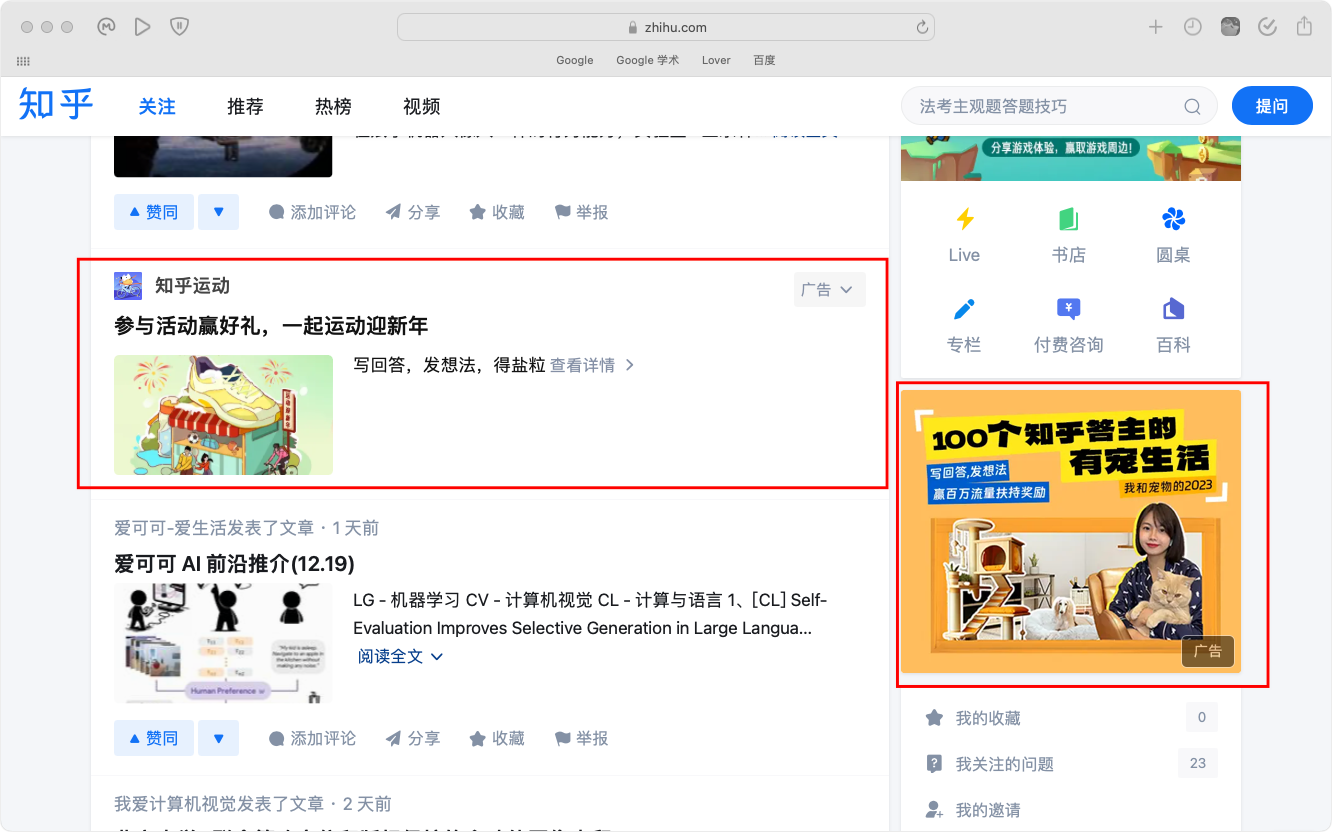Screen dimensions: 1332x832
Task: Click the blue 提问 button
Action: [x=1271, y=106]
